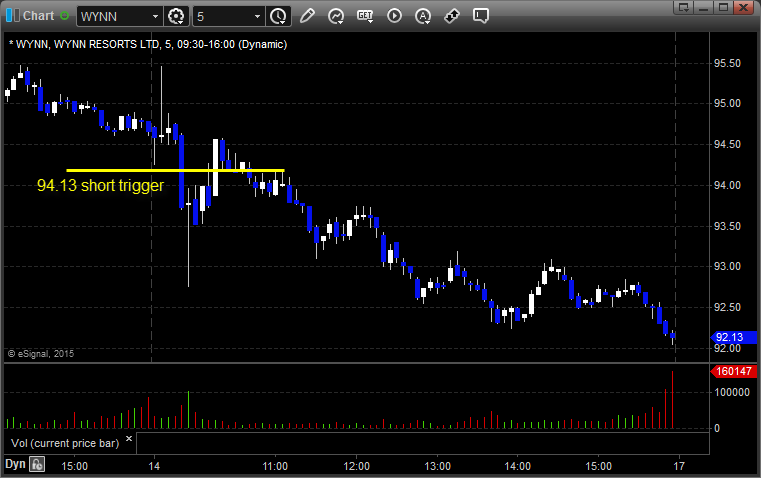Click the 11:00 time axis label
Image resolution: width=761 pixels, height=478 pixels.
click(275, 466)
